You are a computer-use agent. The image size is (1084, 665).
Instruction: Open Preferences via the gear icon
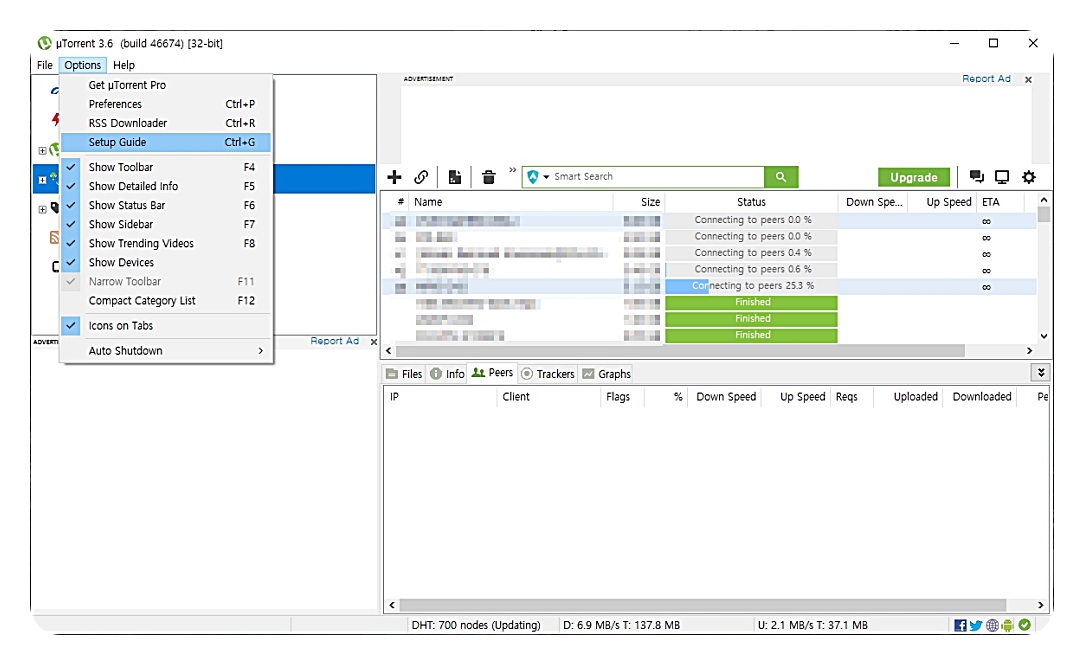coord(1029,177)
